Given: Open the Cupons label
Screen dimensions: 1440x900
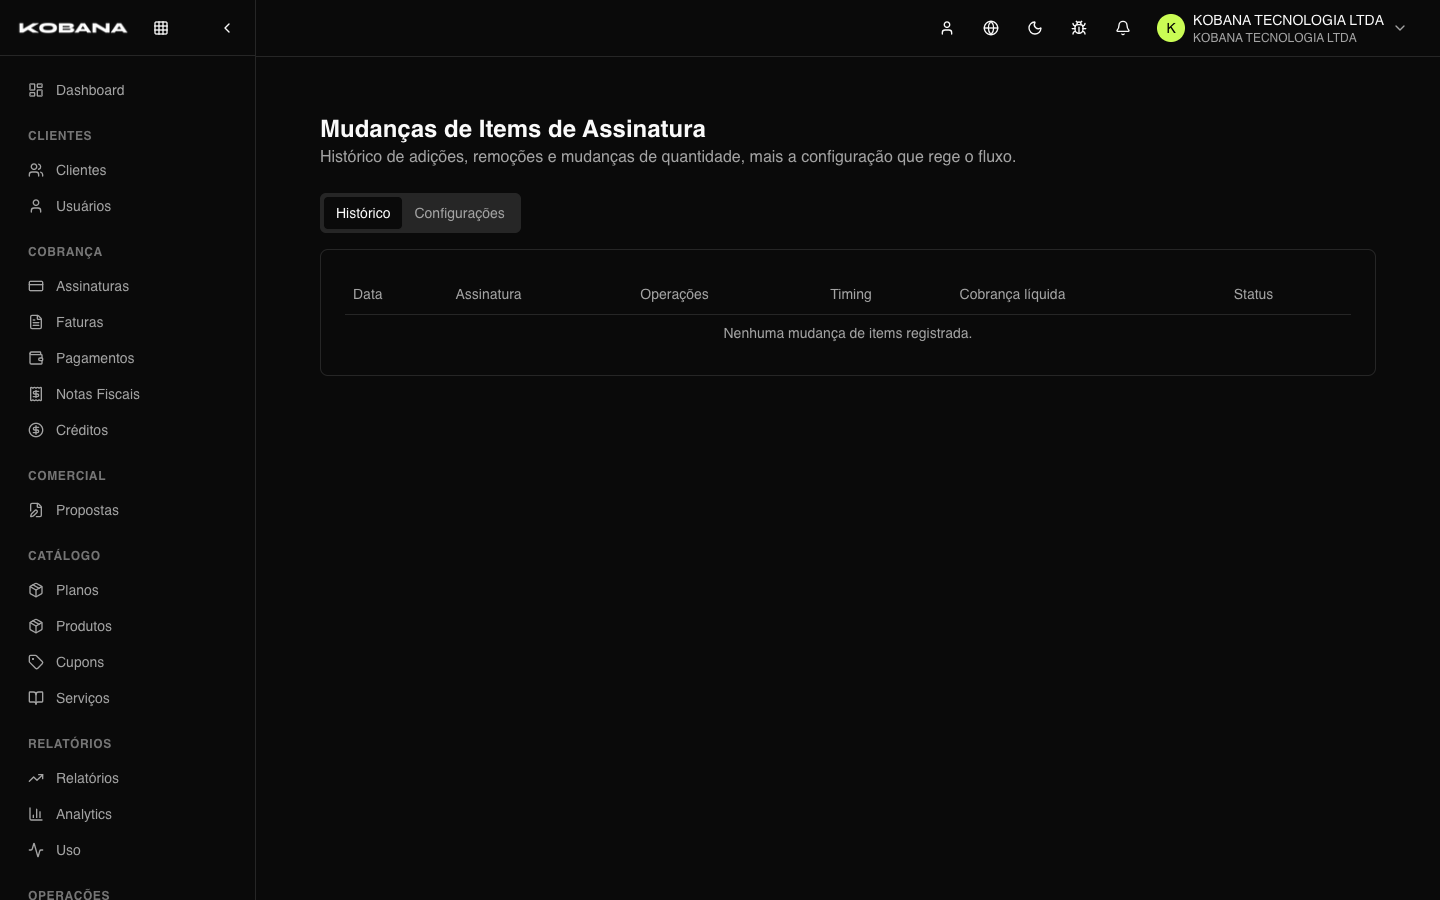Looking at the screenshot, I should tap(80, 662).
